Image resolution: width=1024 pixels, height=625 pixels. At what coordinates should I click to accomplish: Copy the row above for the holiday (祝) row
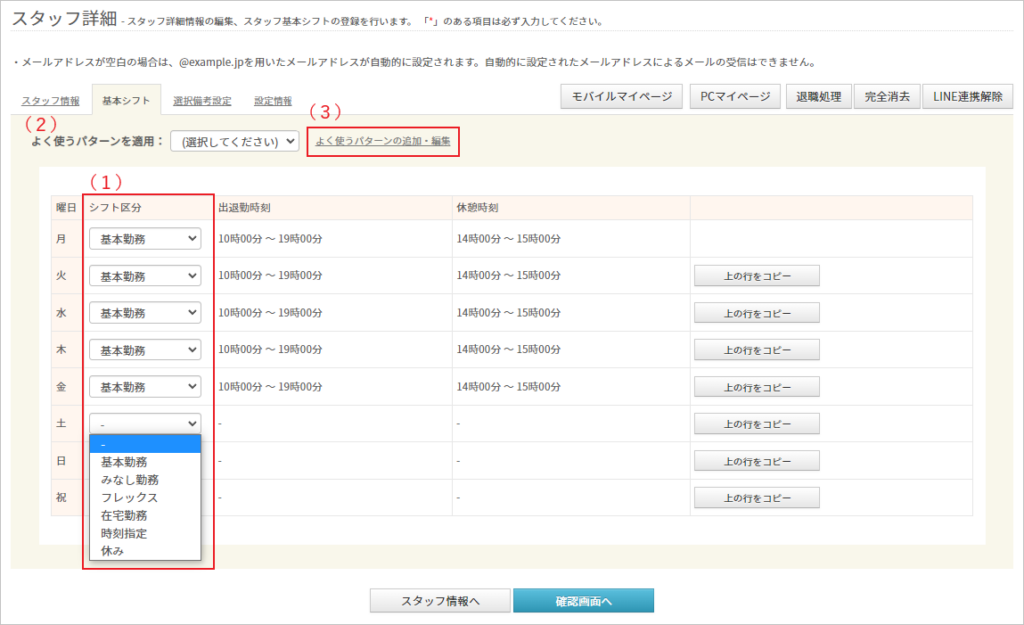tap(757, 498)
